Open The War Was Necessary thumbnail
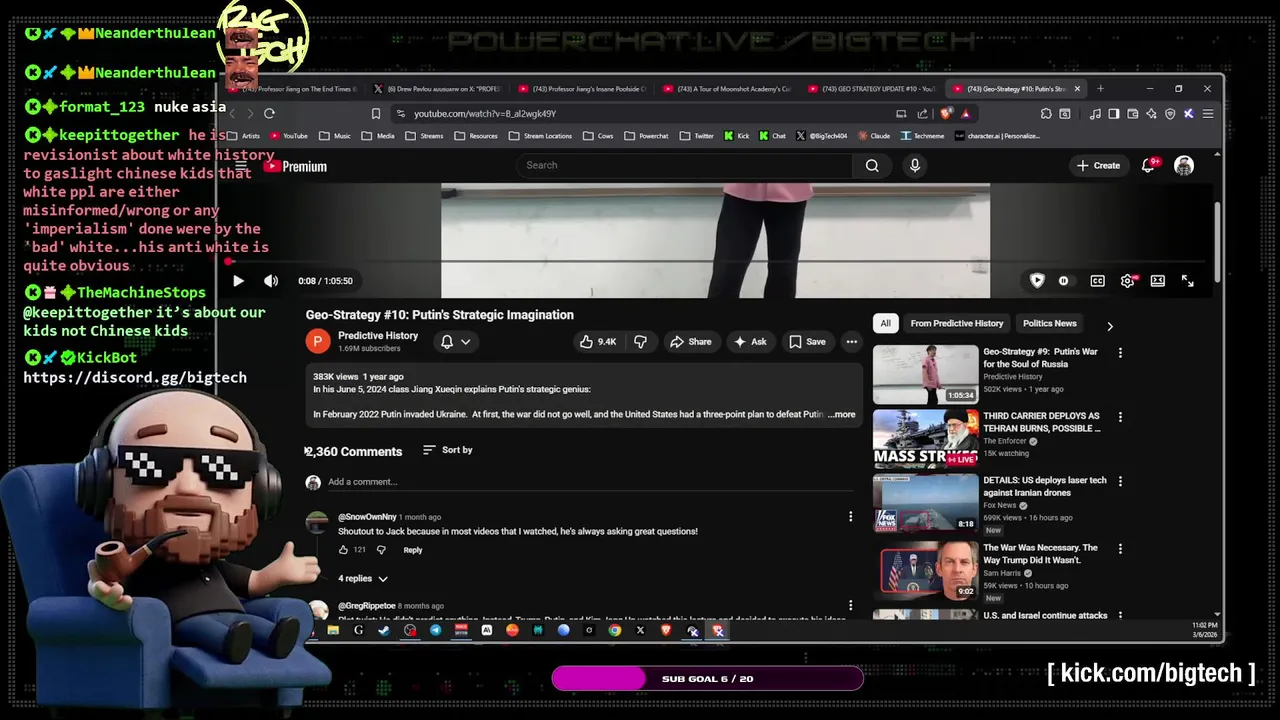The width and height of the screenshot is (1280, 720). (x=926, y=570)
